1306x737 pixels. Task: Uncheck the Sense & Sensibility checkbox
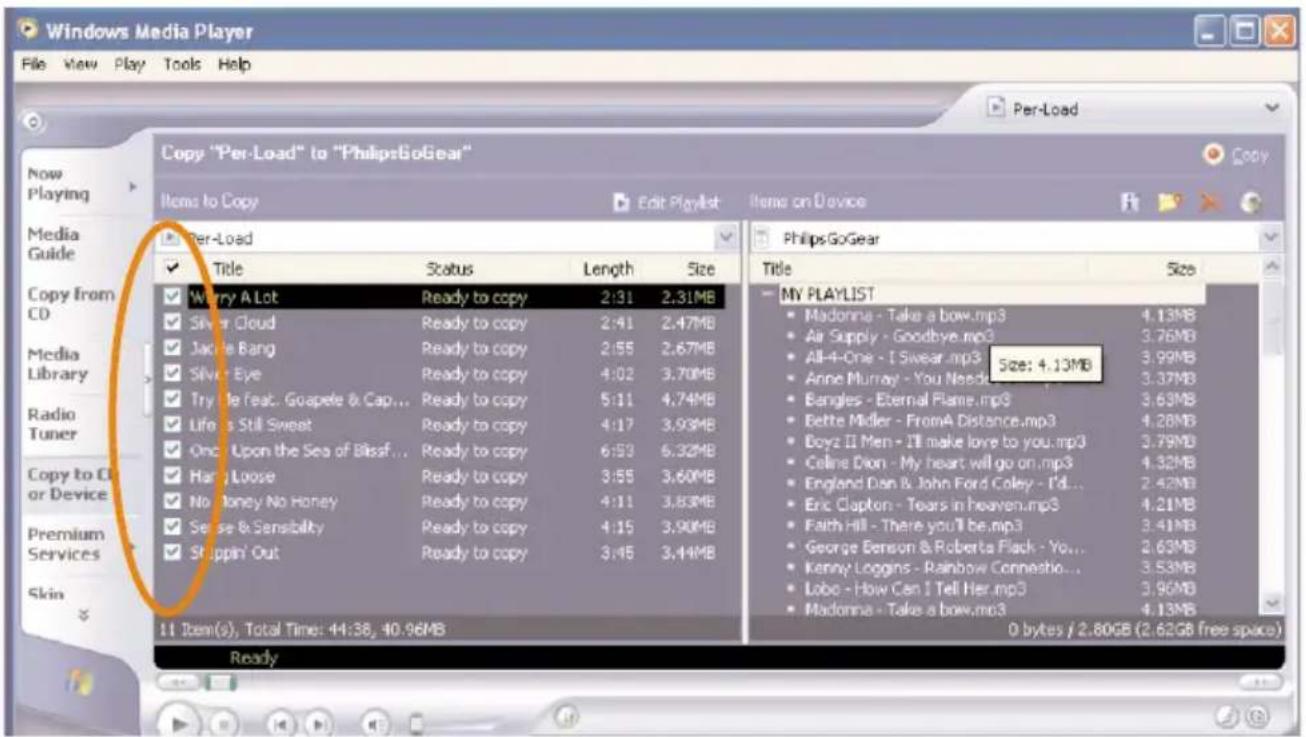click(x=172, y=527)
